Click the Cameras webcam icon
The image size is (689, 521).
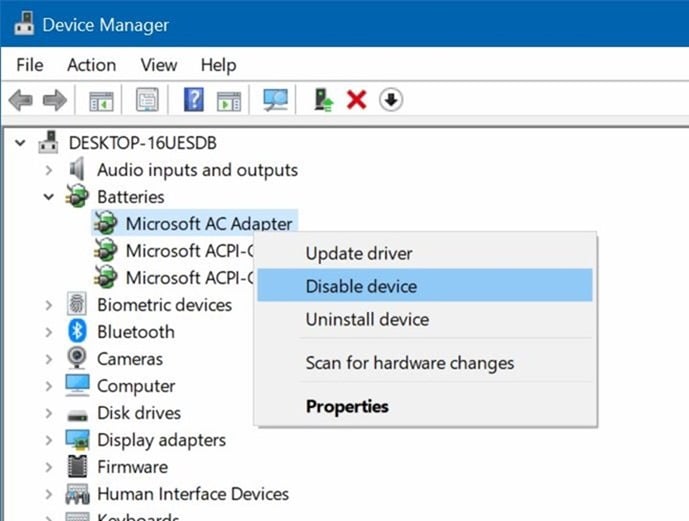[77, 358]
